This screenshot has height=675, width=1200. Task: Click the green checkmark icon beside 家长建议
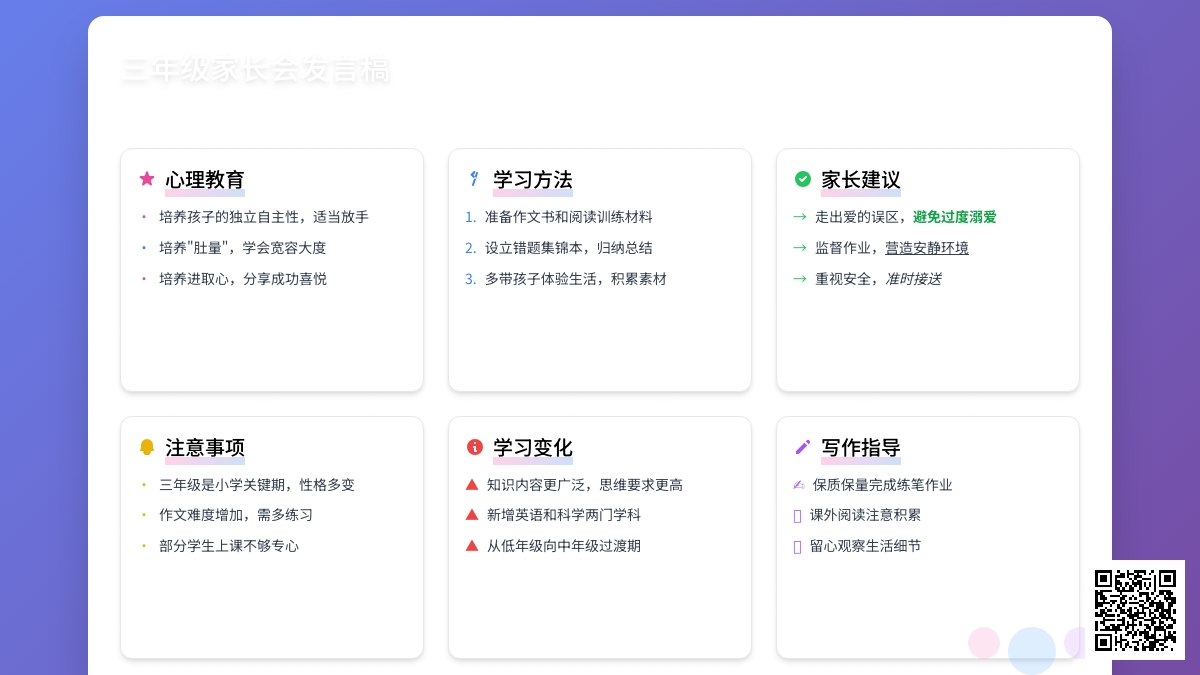click(x=803, y=179)
